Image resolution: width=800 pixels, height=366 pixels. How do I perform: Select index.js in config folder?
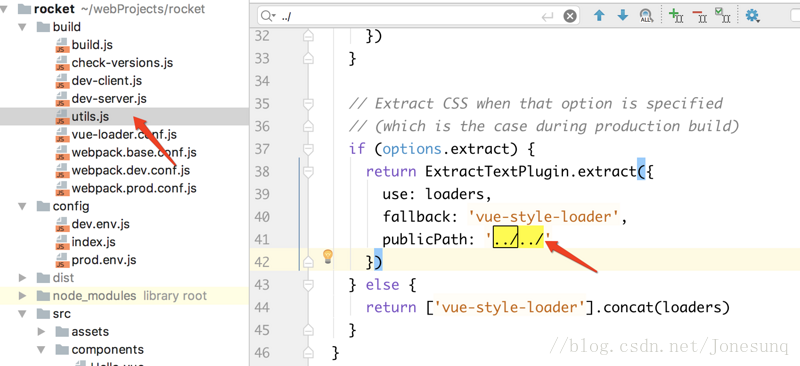point(93,242)
